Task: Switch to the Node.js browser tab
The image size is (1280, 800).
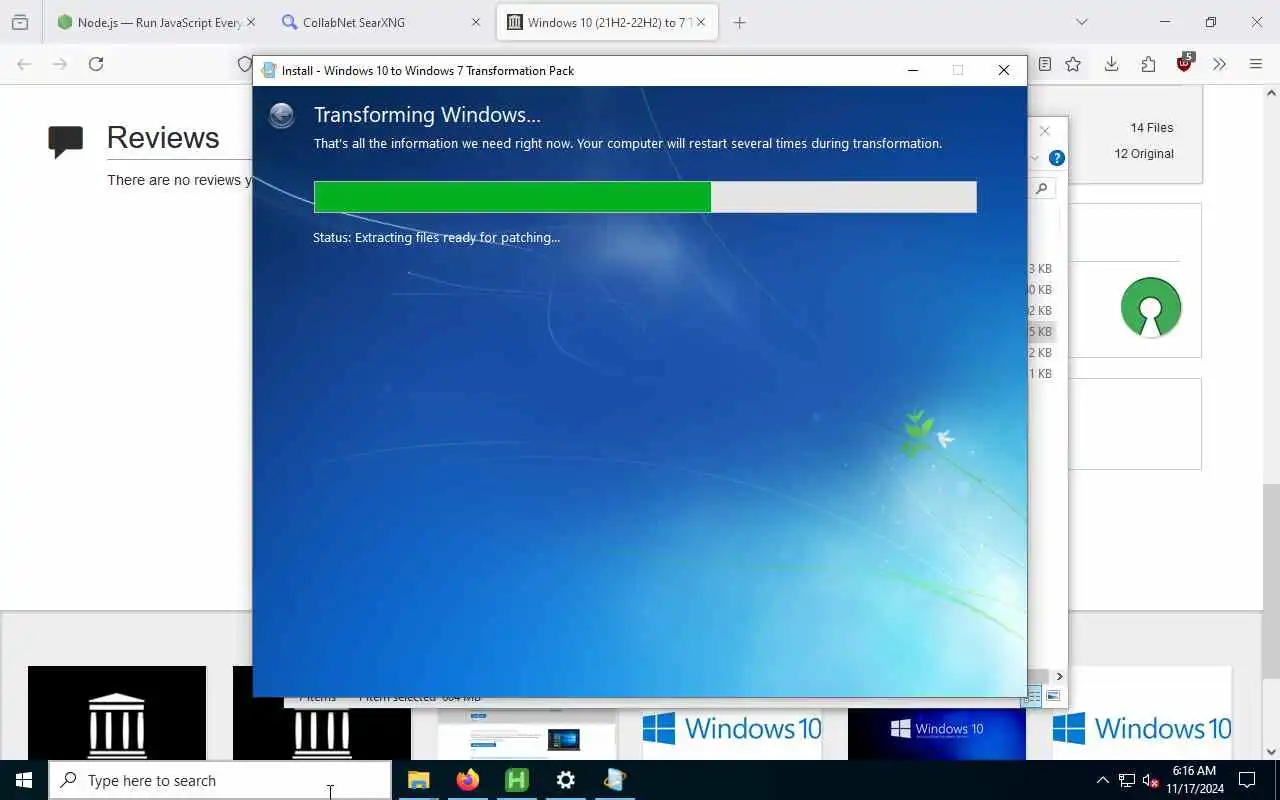Action: [x=150, y=22]
